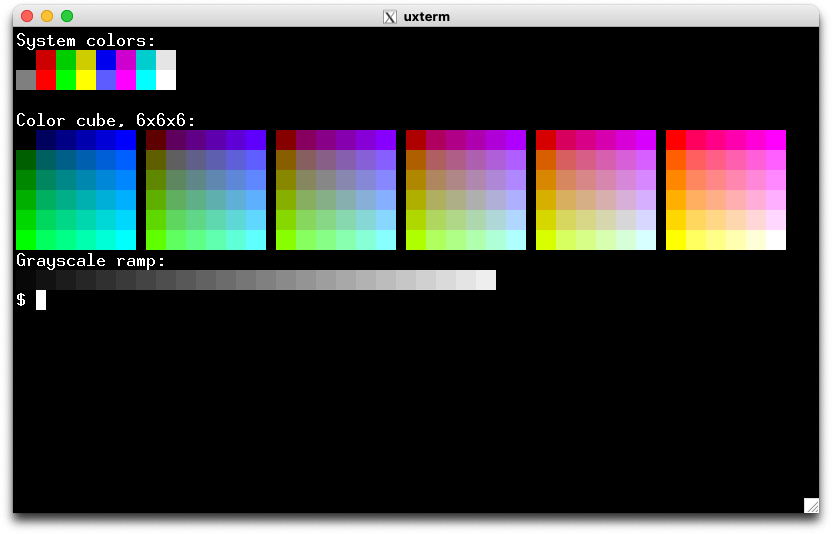Click the white block cursor after the prompt

[x=41, y=300]
